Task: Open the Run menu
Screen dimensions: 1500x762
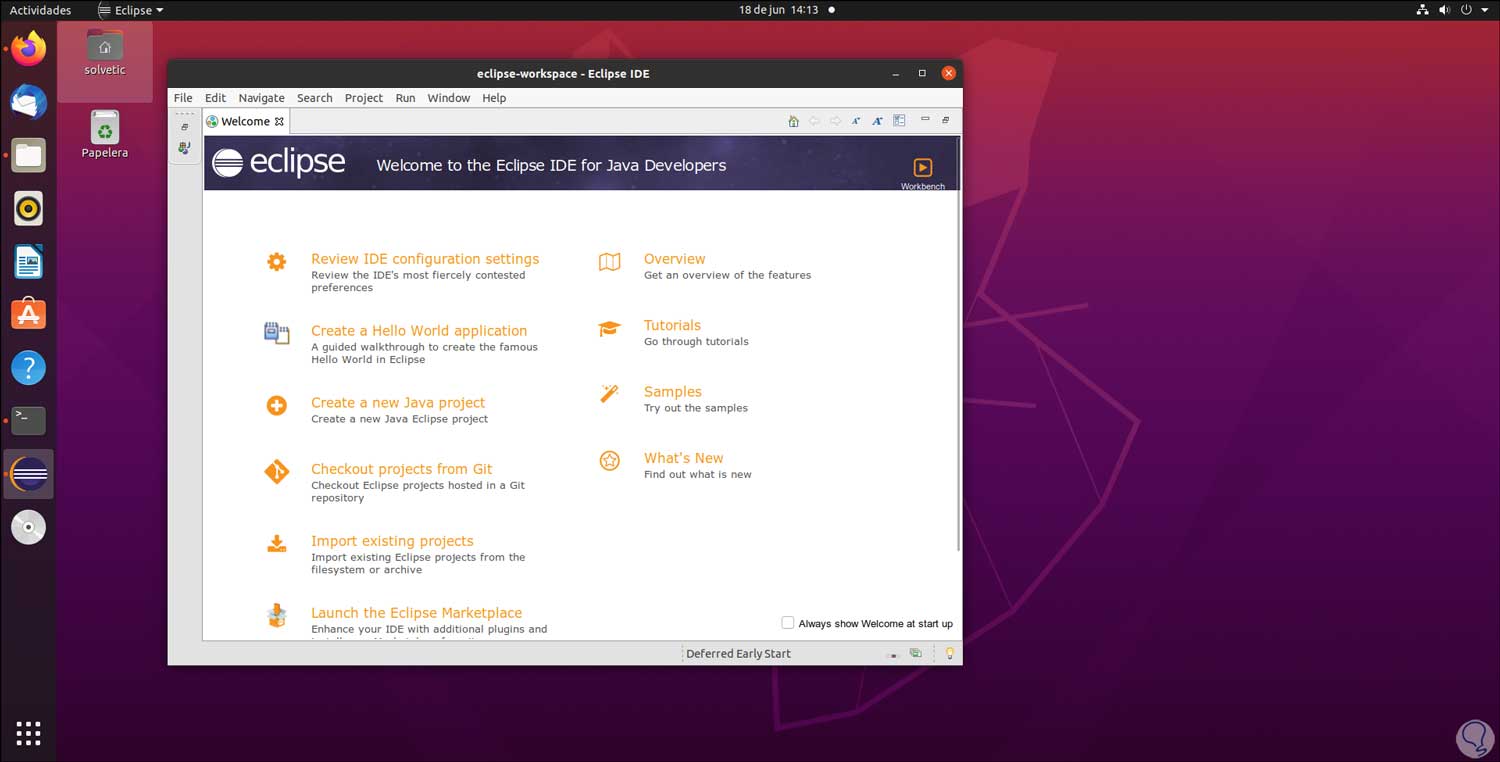Action: [x=405, y=98]
